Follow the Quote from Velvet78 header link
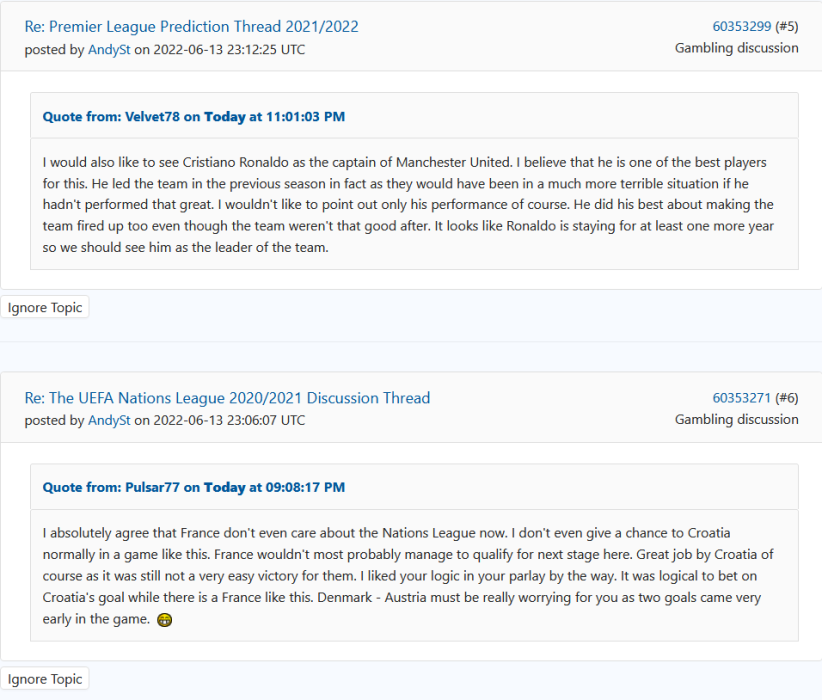 [x=193, y=116]
